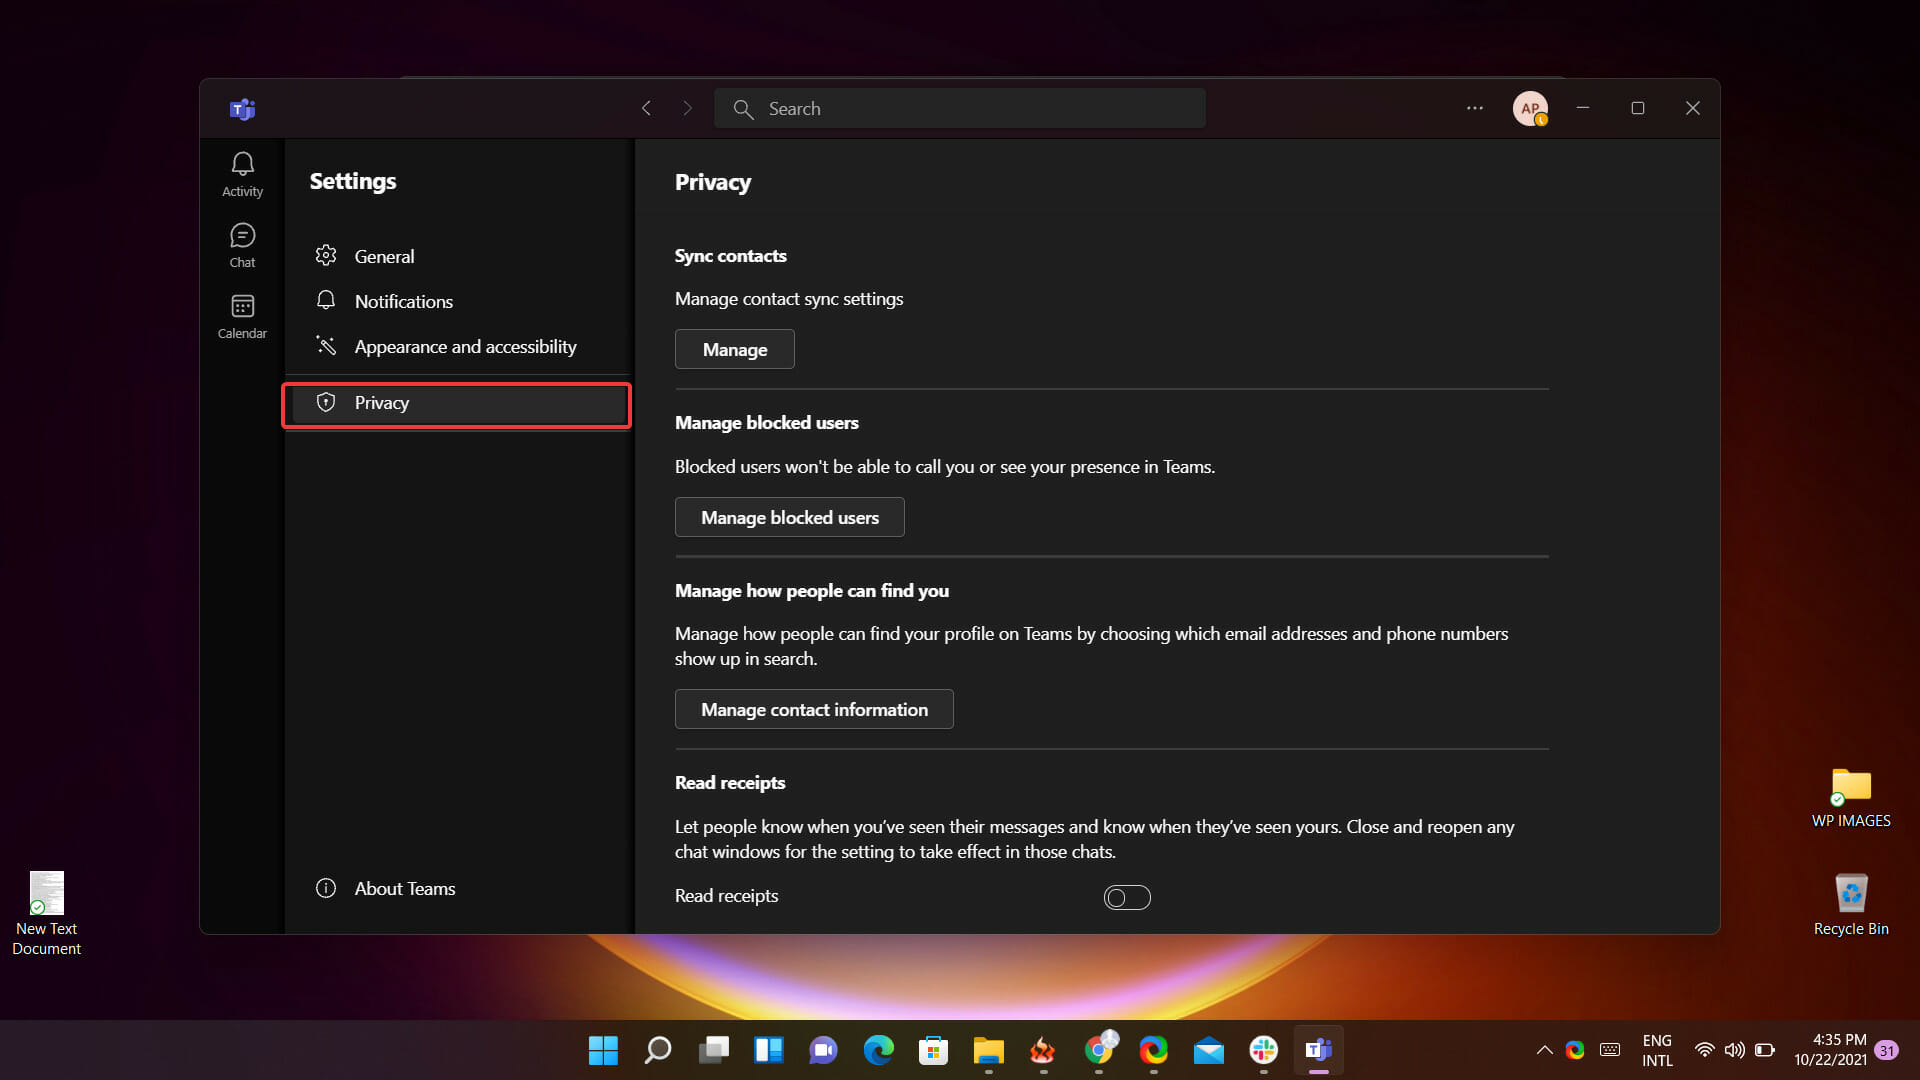The width and height of the screenshot is (1920, 1080).
Task: Open the Activity feed icon
Action: tap(242, 174)
